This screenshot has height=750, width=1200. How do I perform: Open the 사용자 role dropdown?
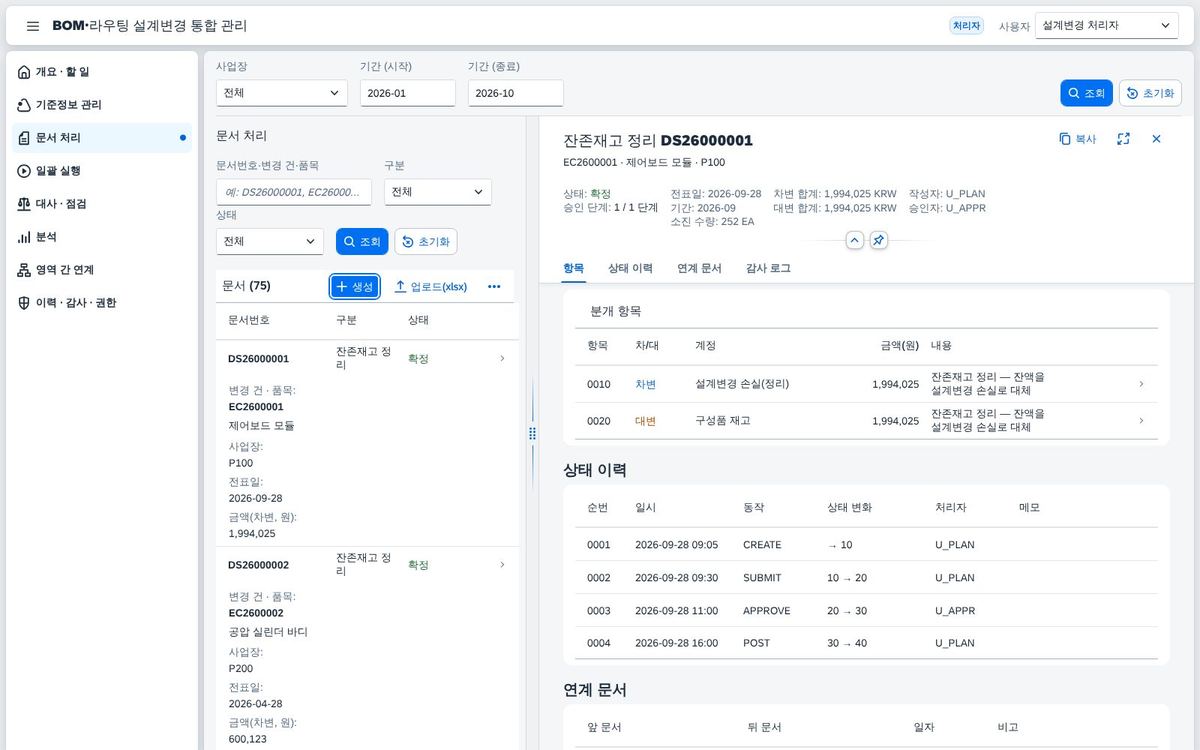(x=1106, y=26)
